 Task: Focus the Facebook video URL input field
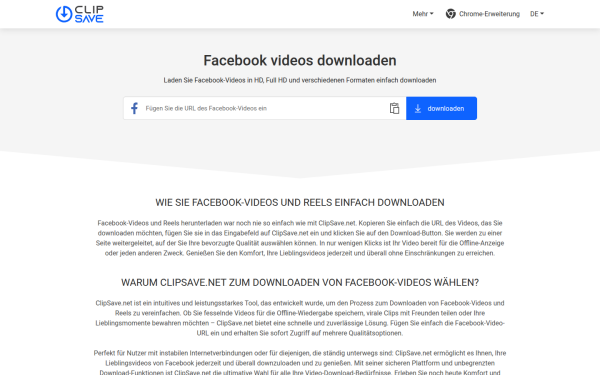(x=264, y=108)
